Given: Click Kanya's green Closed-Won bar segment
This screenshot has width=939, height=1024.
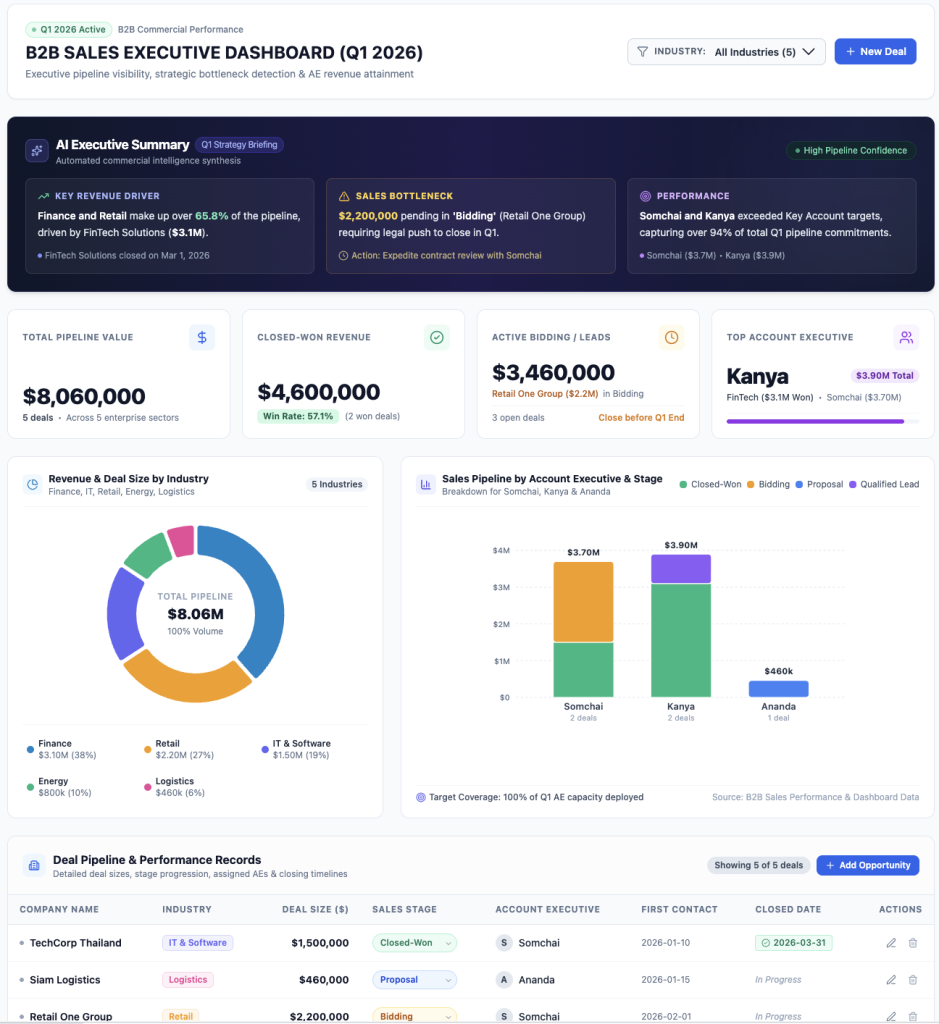Looking at the screenshot, I should click(681, 640).
